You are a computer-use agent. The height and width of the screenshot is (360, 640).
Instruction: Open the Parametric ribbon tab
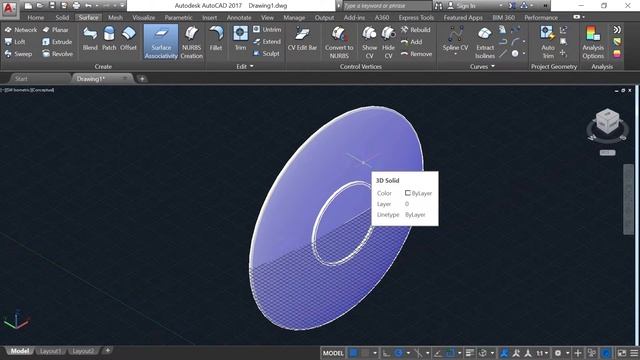(178, 18)
